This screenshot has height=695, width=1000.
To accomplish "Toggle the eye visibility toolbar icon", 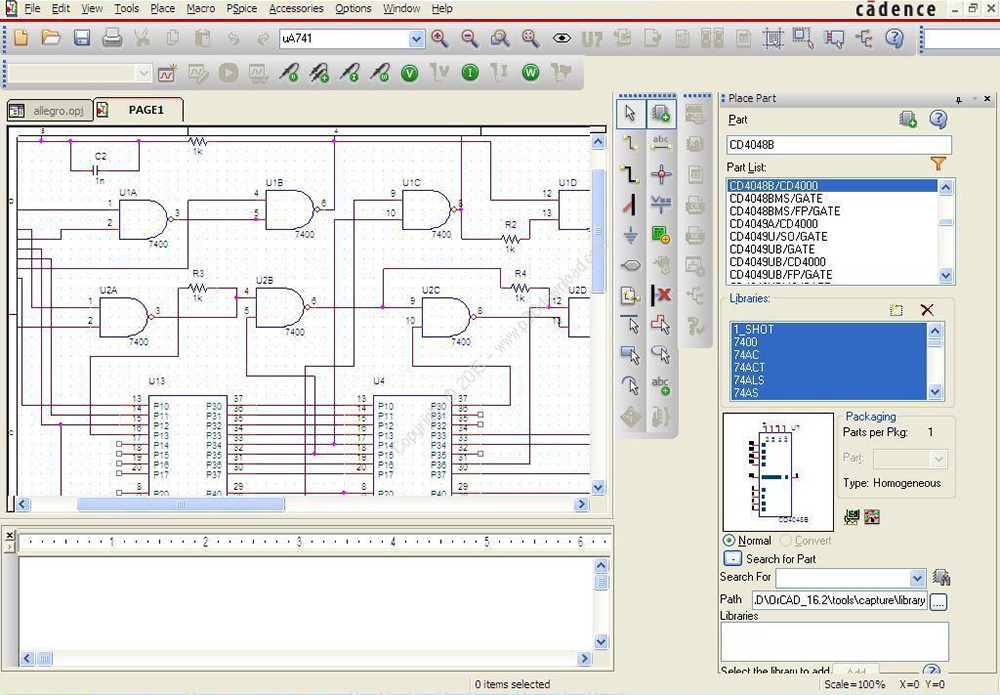I will pyautogui.click(x=561, y=38).
